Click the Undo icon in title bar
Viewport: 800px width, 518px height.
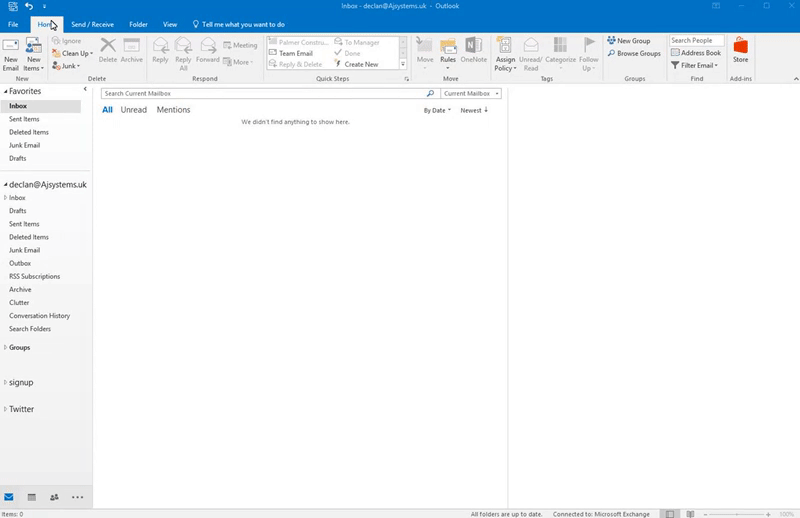(29, 6)
